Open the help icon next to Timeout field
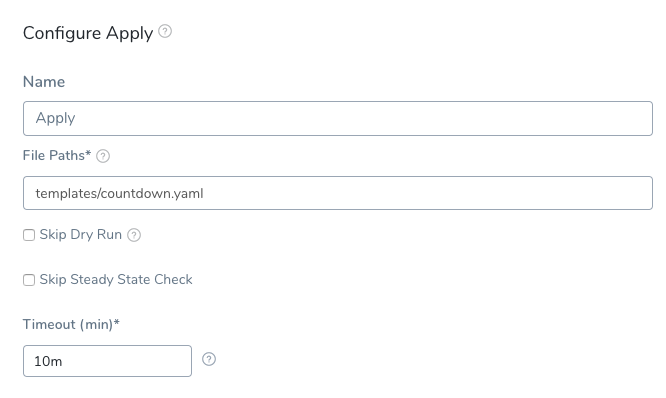Screen dimensions: 666x398 [x=209, y=359]
